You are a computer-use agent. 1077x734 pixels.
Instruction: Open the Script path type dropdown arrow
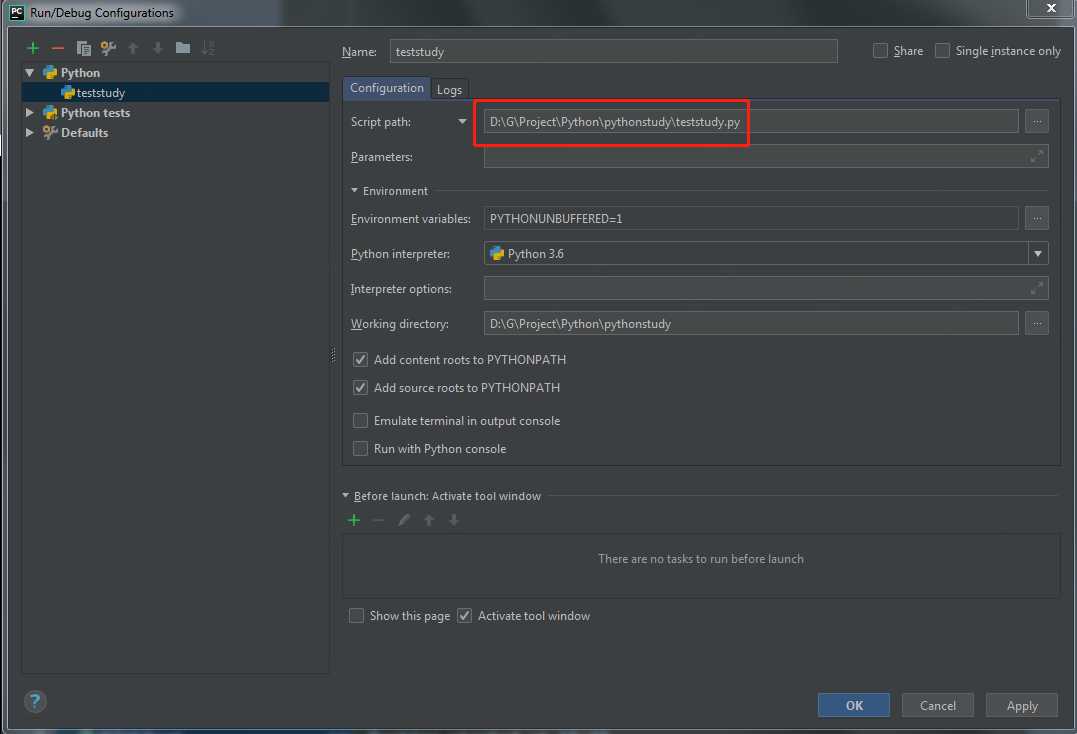pos(462,122)
